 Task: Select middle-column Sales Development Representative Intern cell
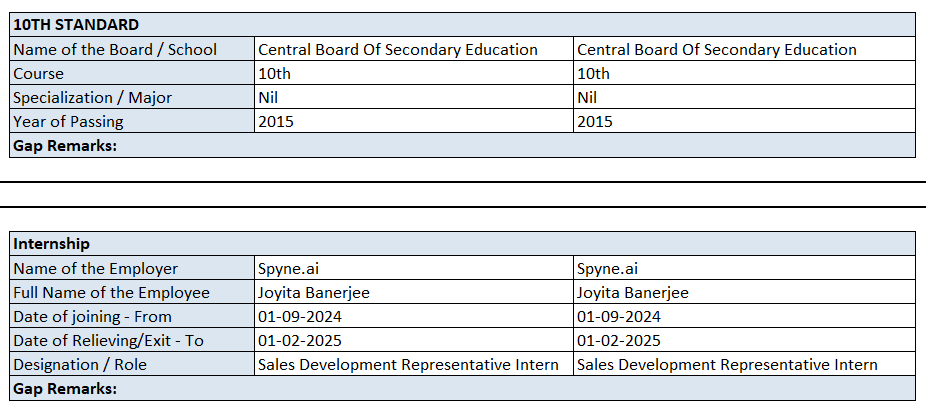coord(408,364)
